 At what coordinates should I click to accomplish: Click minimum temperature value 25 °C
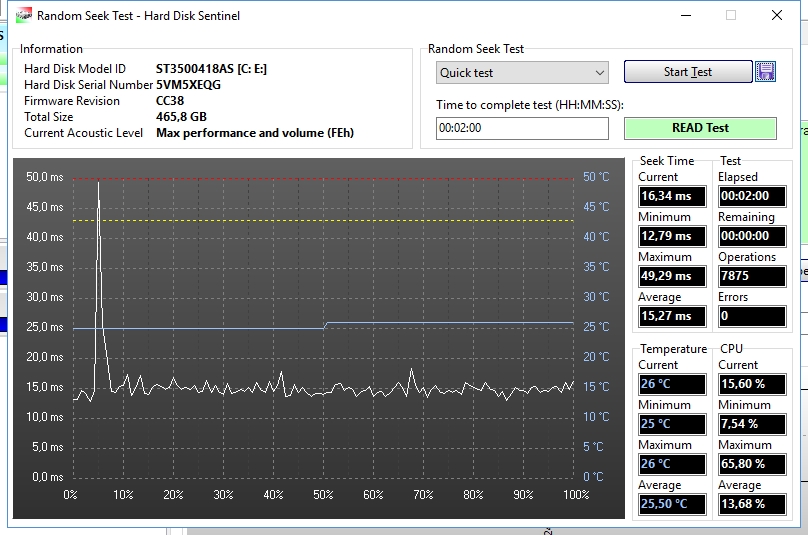pyautogui.click(x=672, y=424)
